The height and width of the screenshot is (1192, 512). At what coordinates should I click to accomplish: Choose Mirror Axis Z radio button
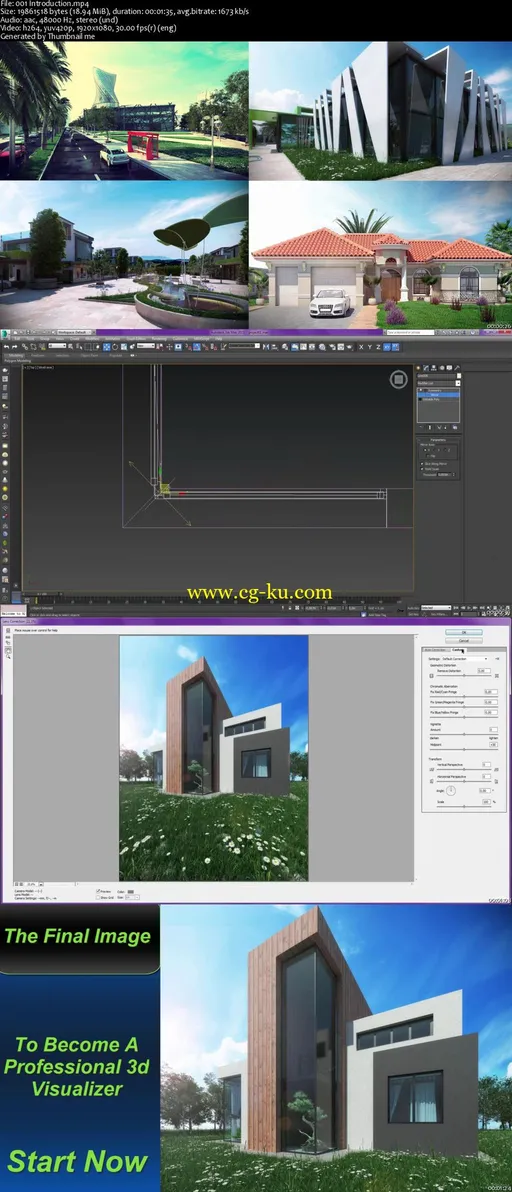(446, 450)
